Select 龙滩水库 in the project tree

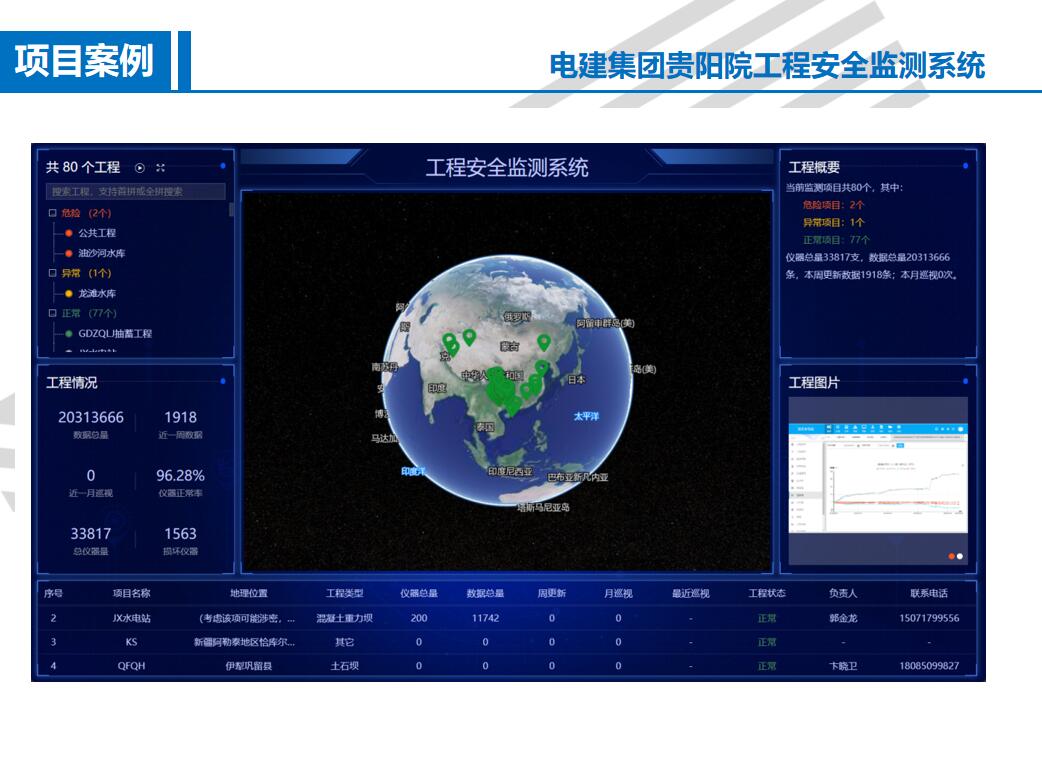tap(97, 294)
